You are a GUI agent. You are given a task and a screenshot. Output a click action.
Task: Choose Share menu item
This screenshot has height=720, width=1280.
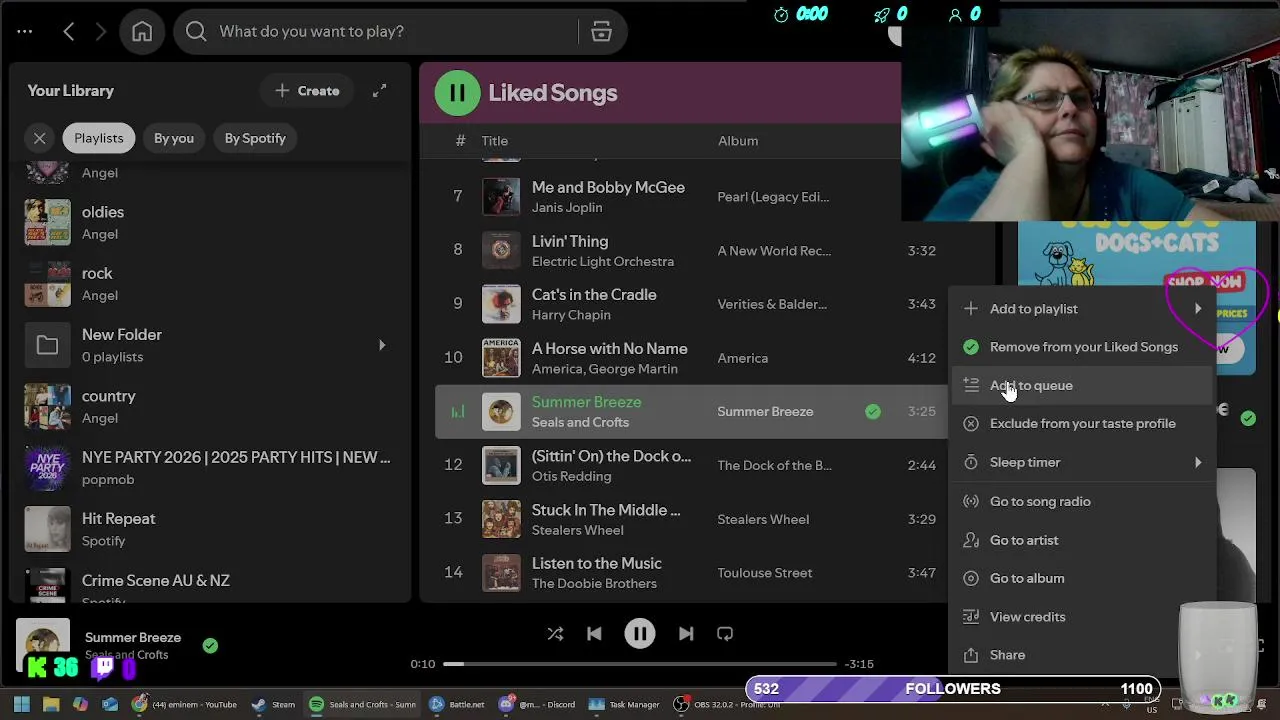(1082, 655)
